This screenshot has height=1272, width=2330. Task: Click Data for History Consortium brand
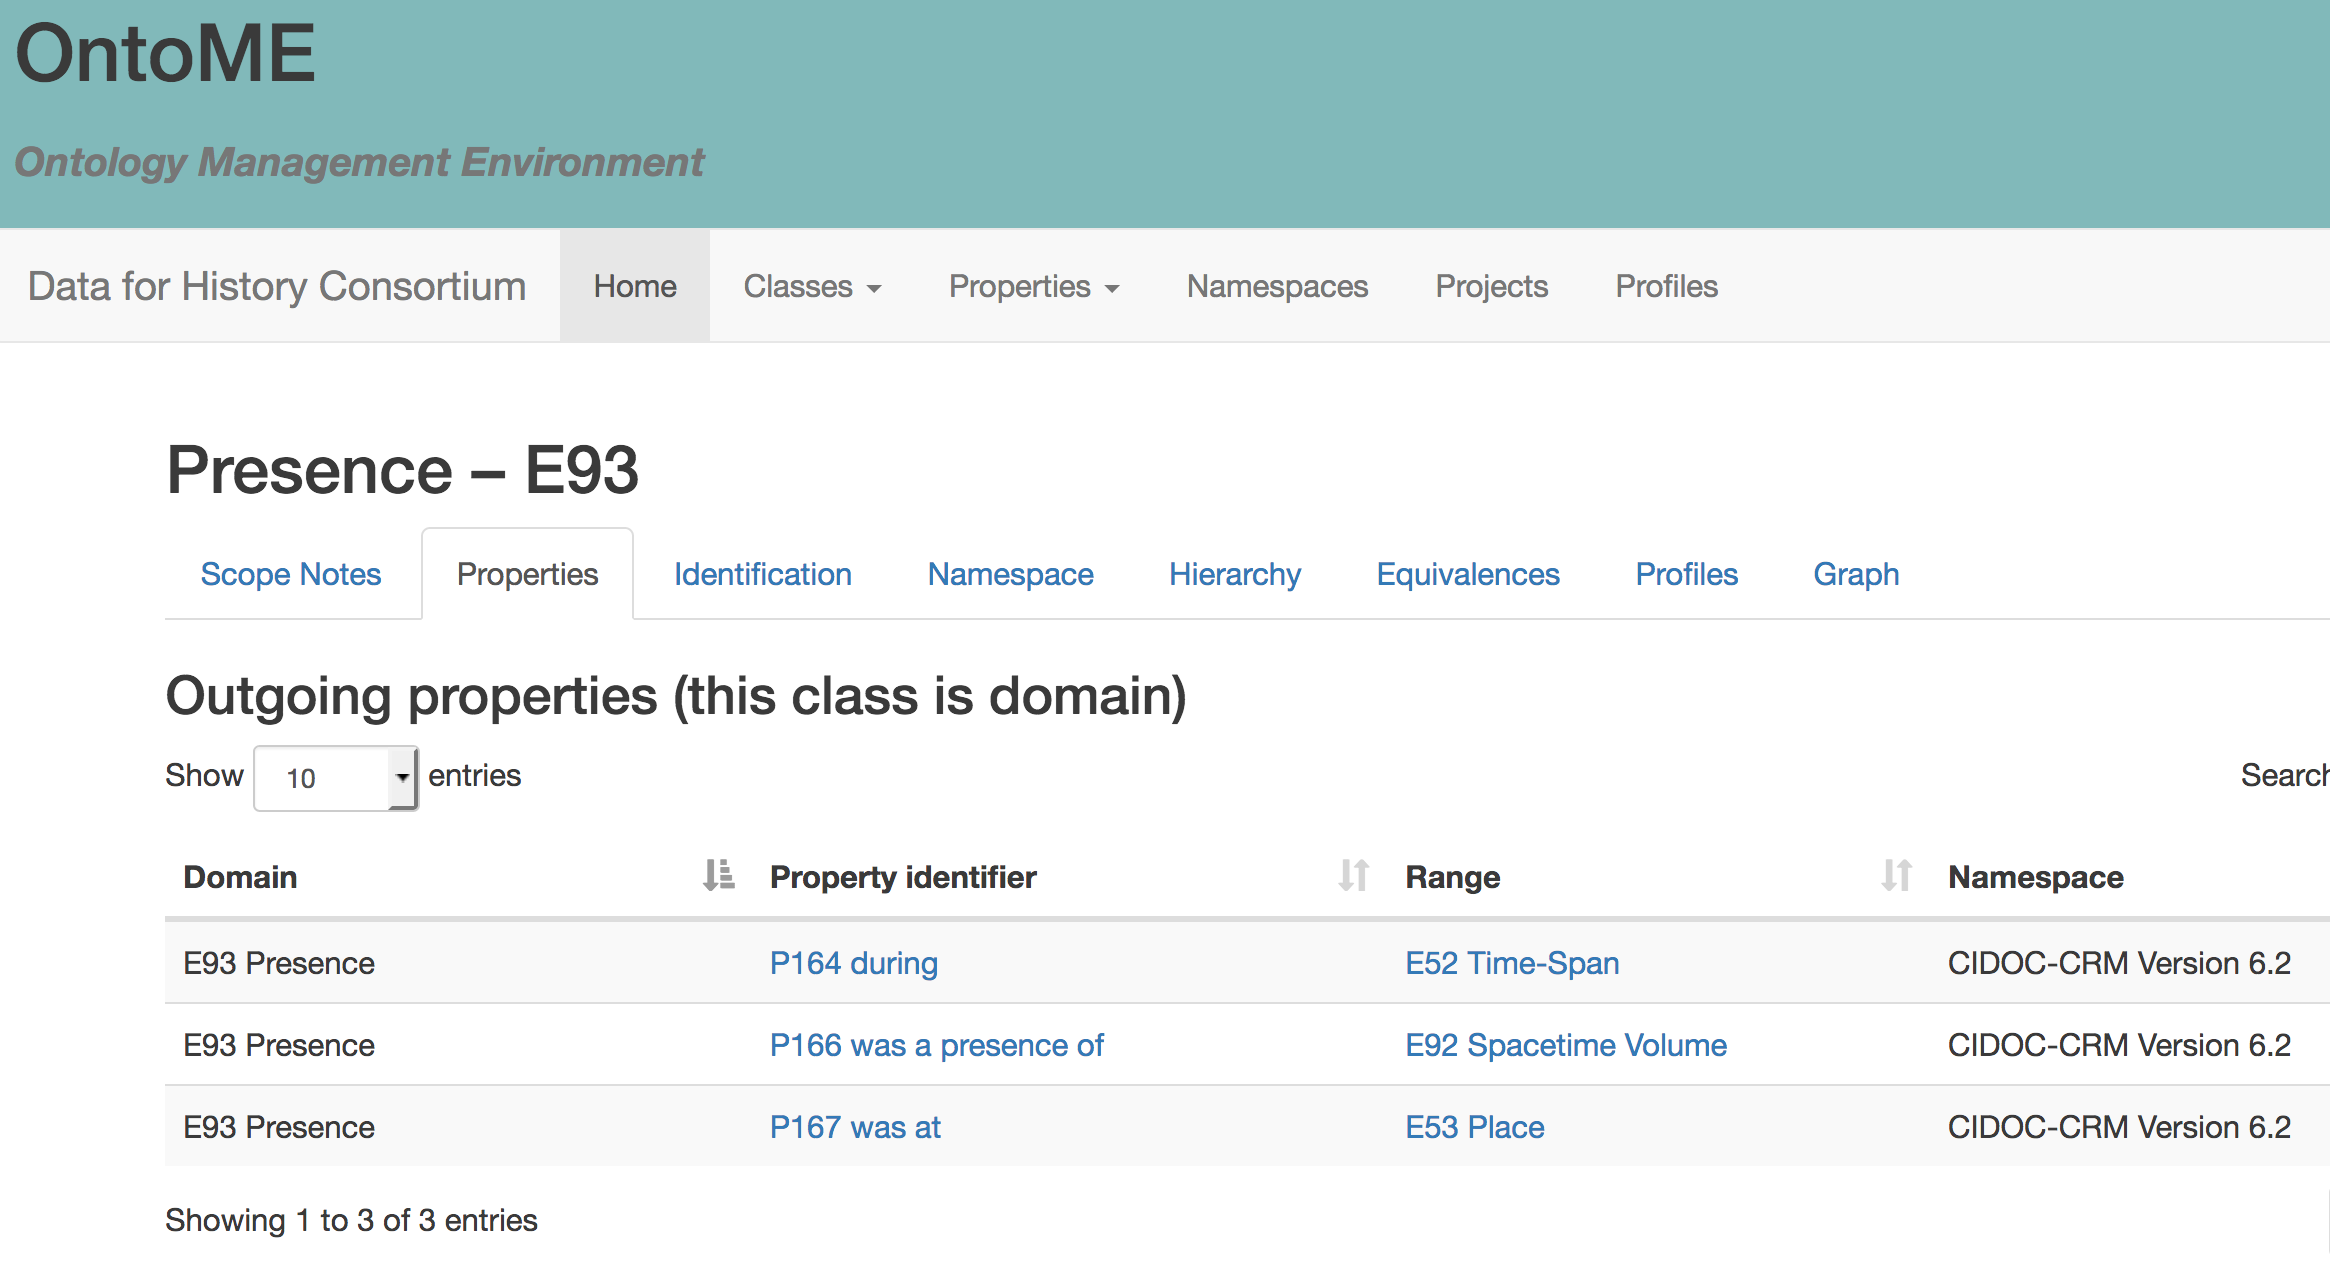click(277, 287)
